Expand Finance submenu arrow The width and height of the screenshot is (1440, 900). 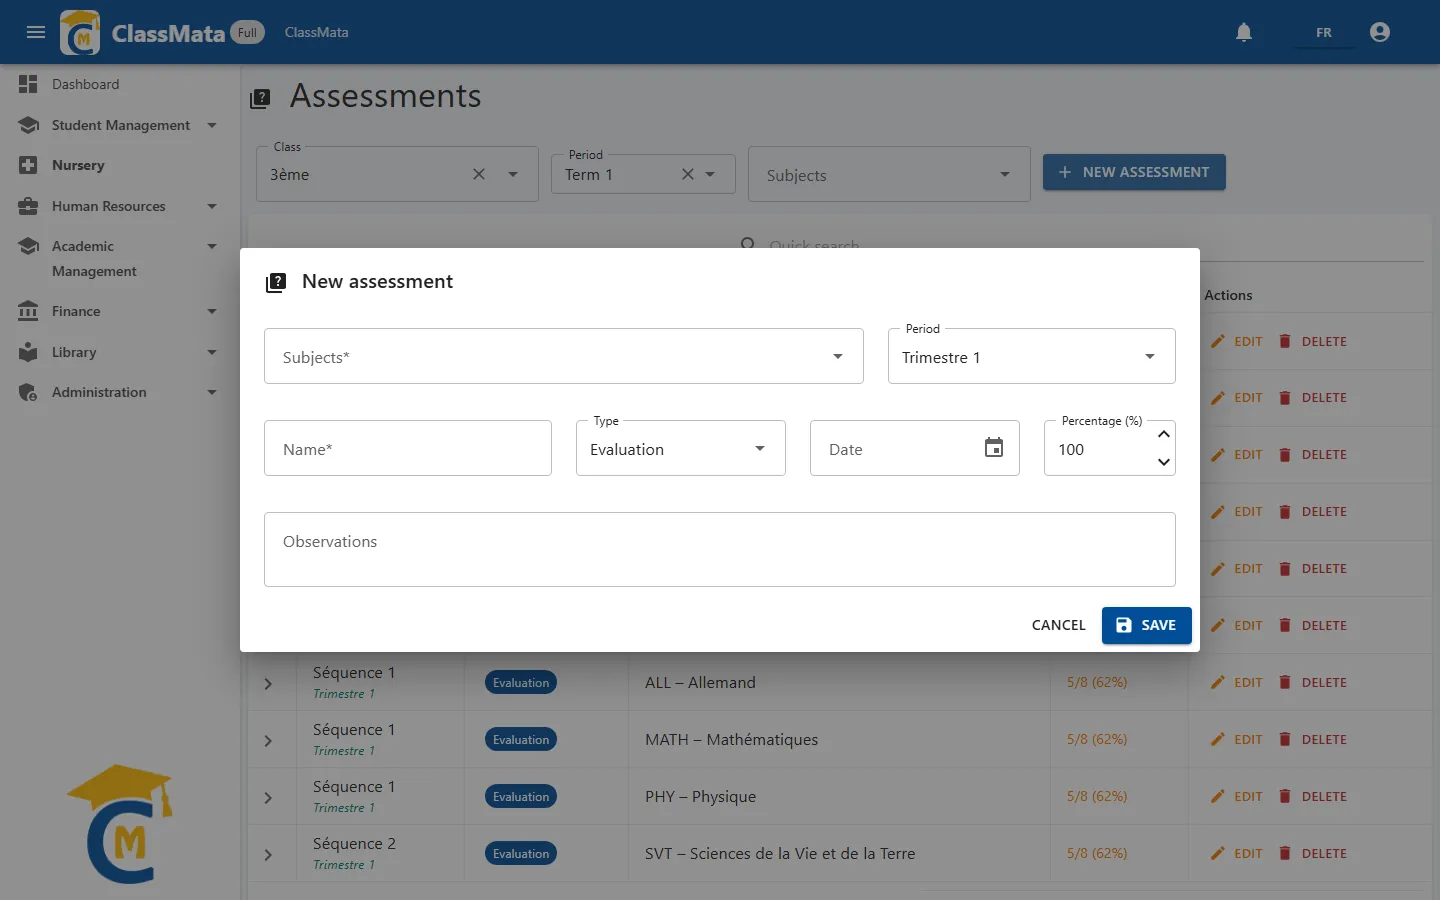pos(212,311)
